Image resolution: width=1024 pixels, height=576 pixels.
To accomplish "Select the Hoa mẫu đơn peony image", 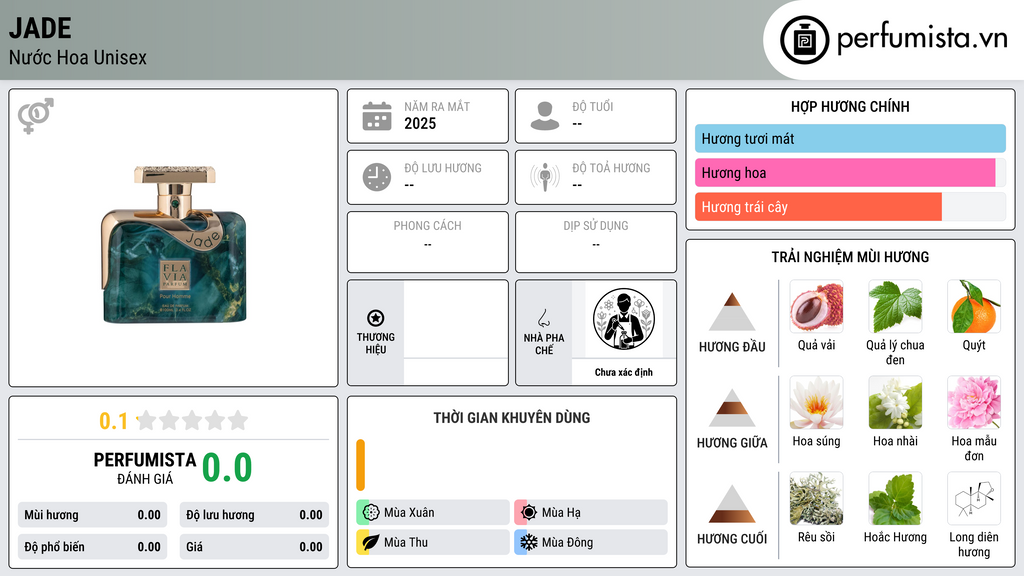I will (974, 402).
